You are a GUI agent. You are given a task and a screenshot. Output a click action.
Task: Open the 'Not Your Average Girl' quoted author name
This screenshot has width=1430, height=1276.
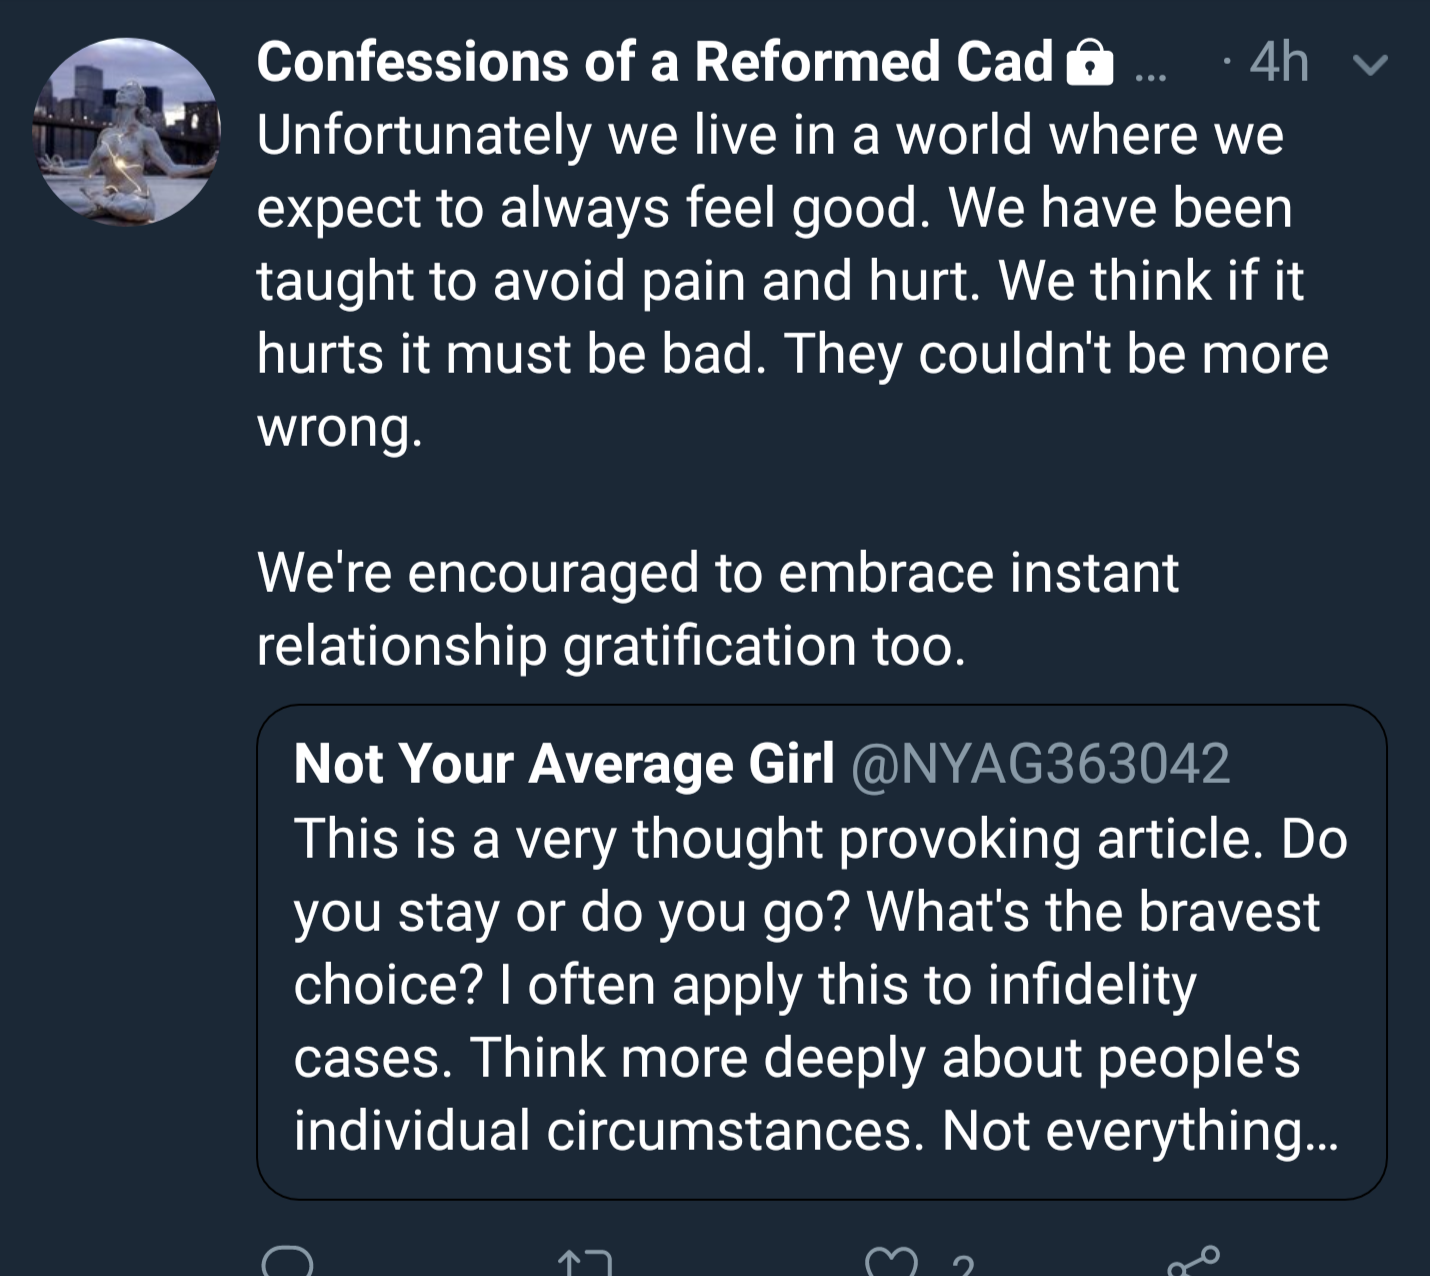coord(564,764)
